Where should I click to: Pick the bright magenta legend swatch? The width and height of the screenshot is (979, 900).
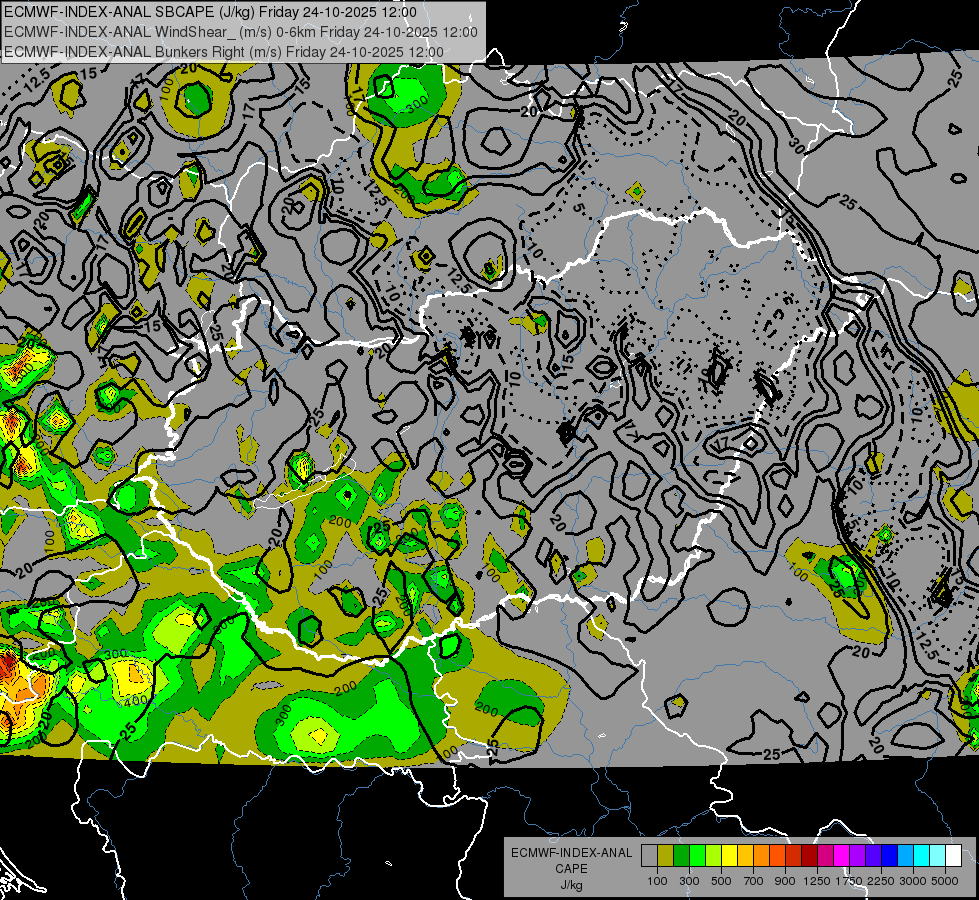[x=841, y=855]
